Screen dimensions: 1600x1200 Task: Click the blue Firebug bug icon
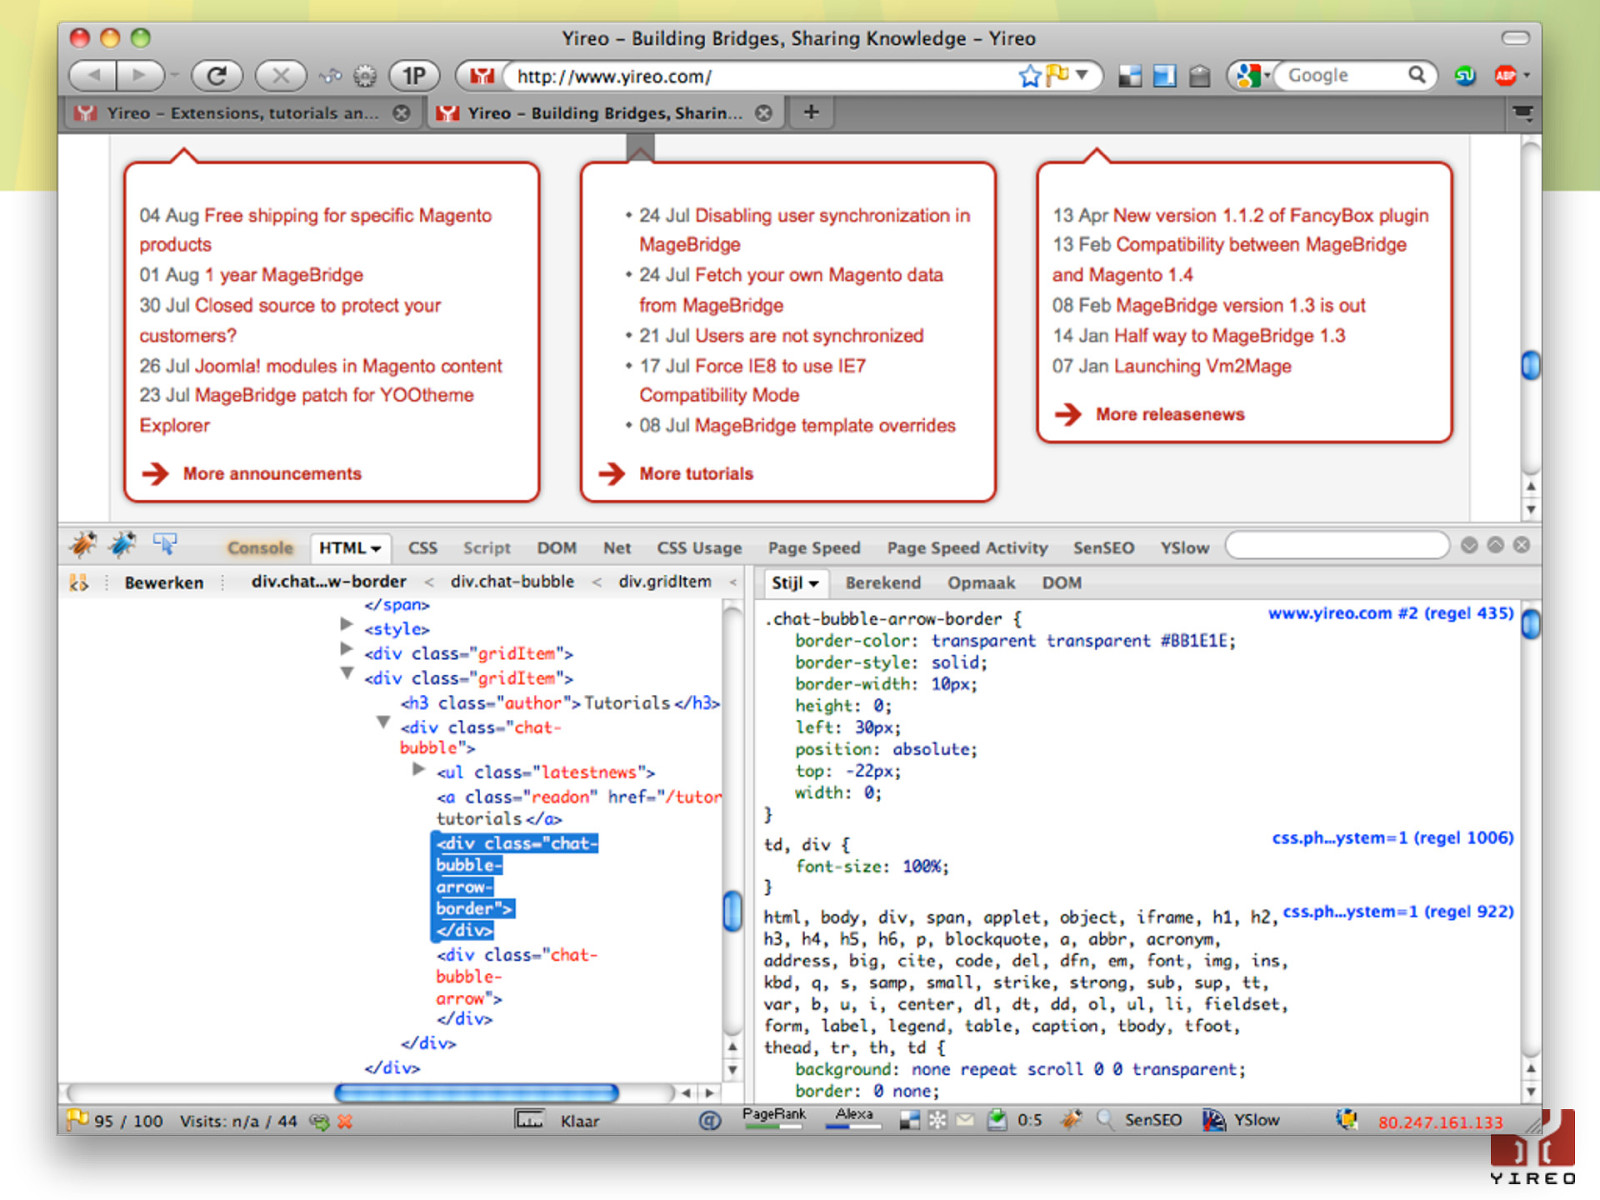122,545
